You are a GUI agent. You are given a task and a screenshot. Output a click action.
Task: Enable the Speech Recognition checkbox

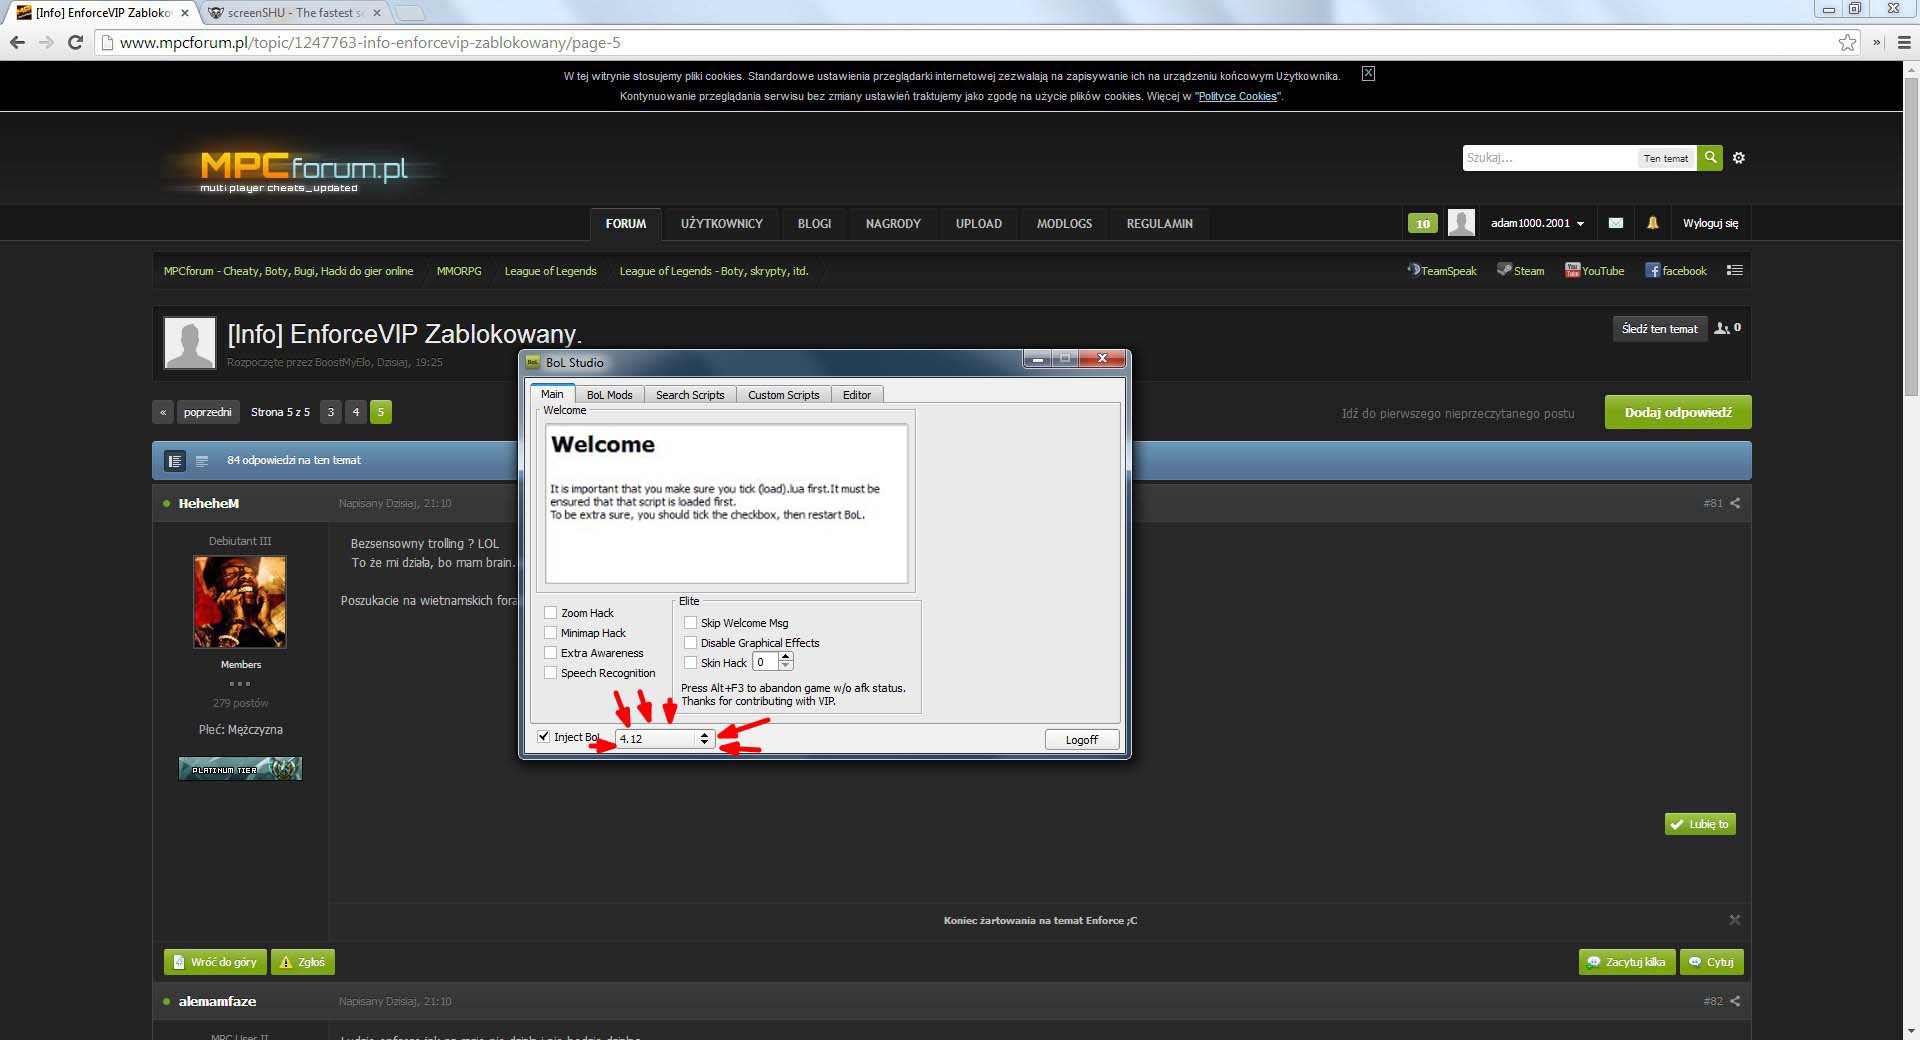550,673
